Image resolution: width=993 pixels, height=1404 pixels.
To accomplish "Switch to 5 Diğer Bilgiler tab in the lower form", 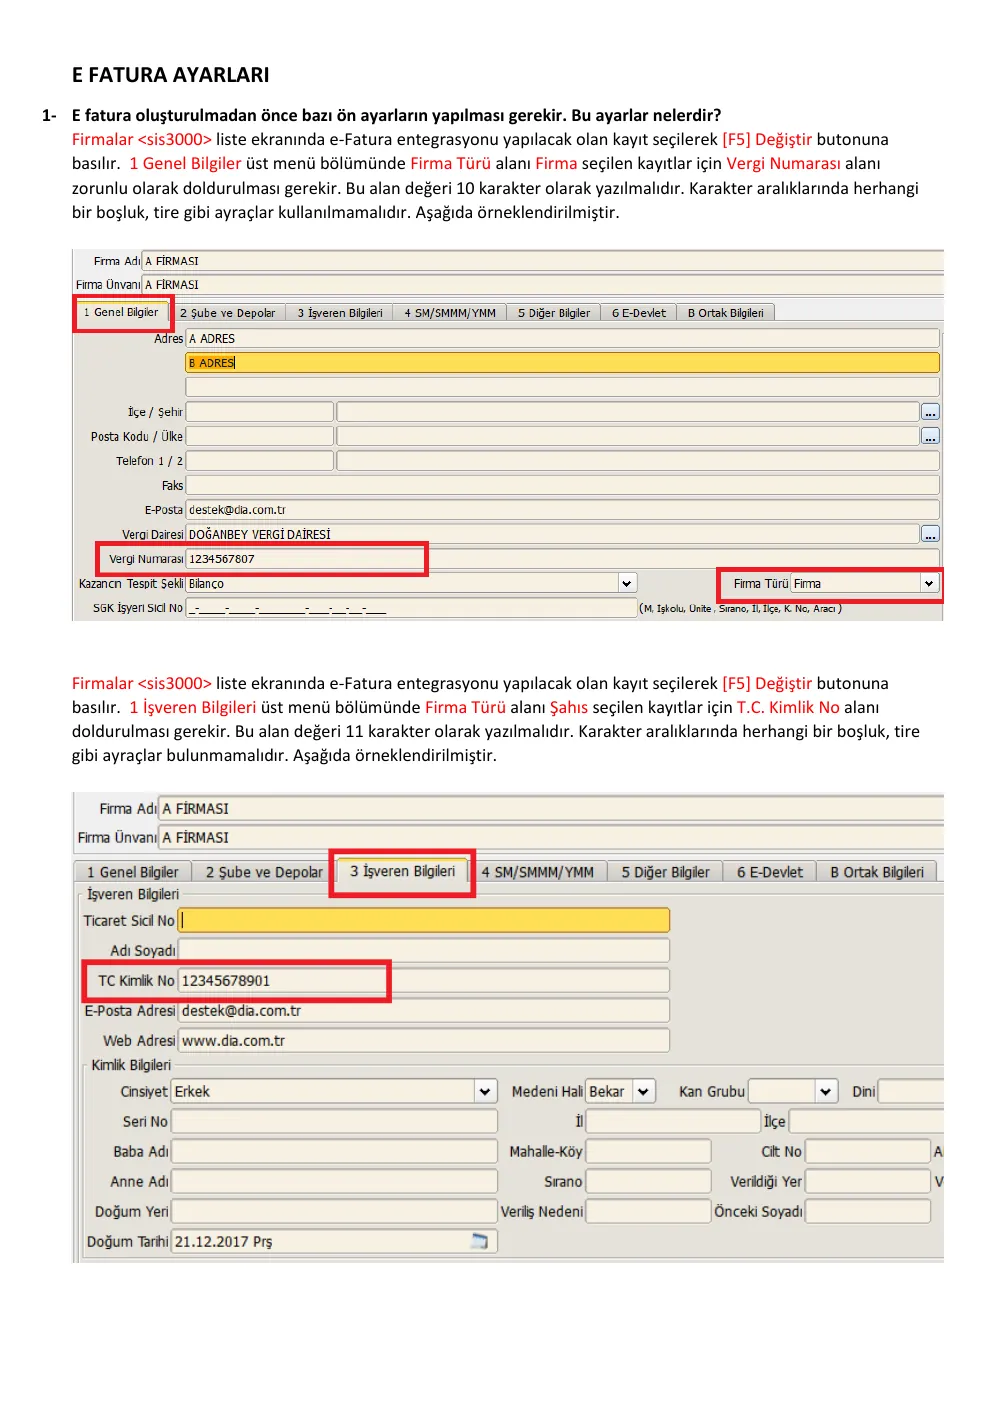I will [665, 872].
